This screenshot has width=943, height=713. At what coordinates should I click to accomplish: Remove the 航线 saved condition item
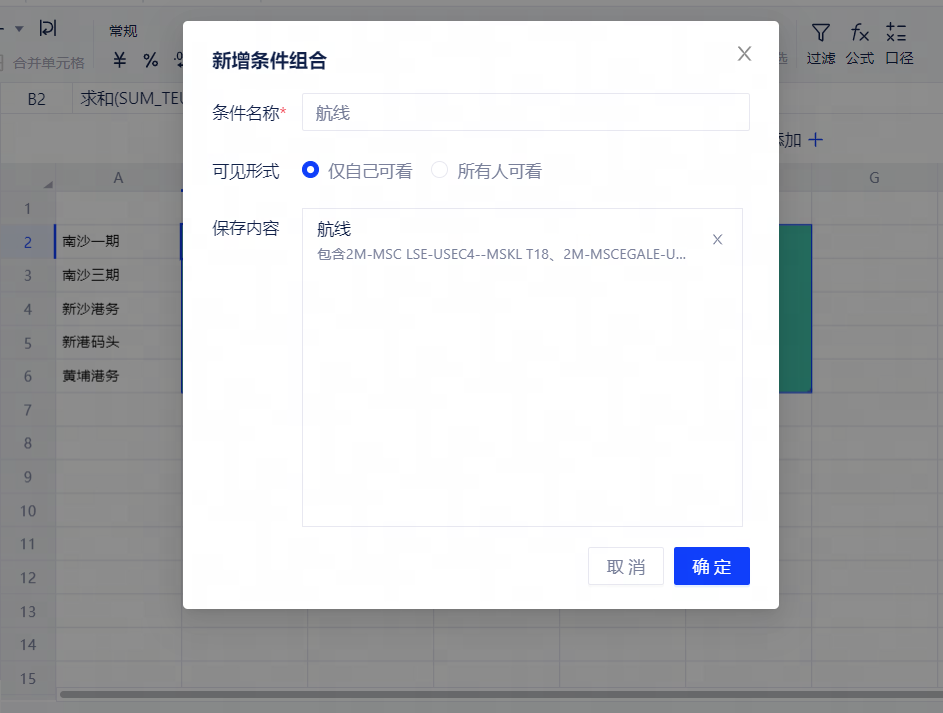click(717, 239)
